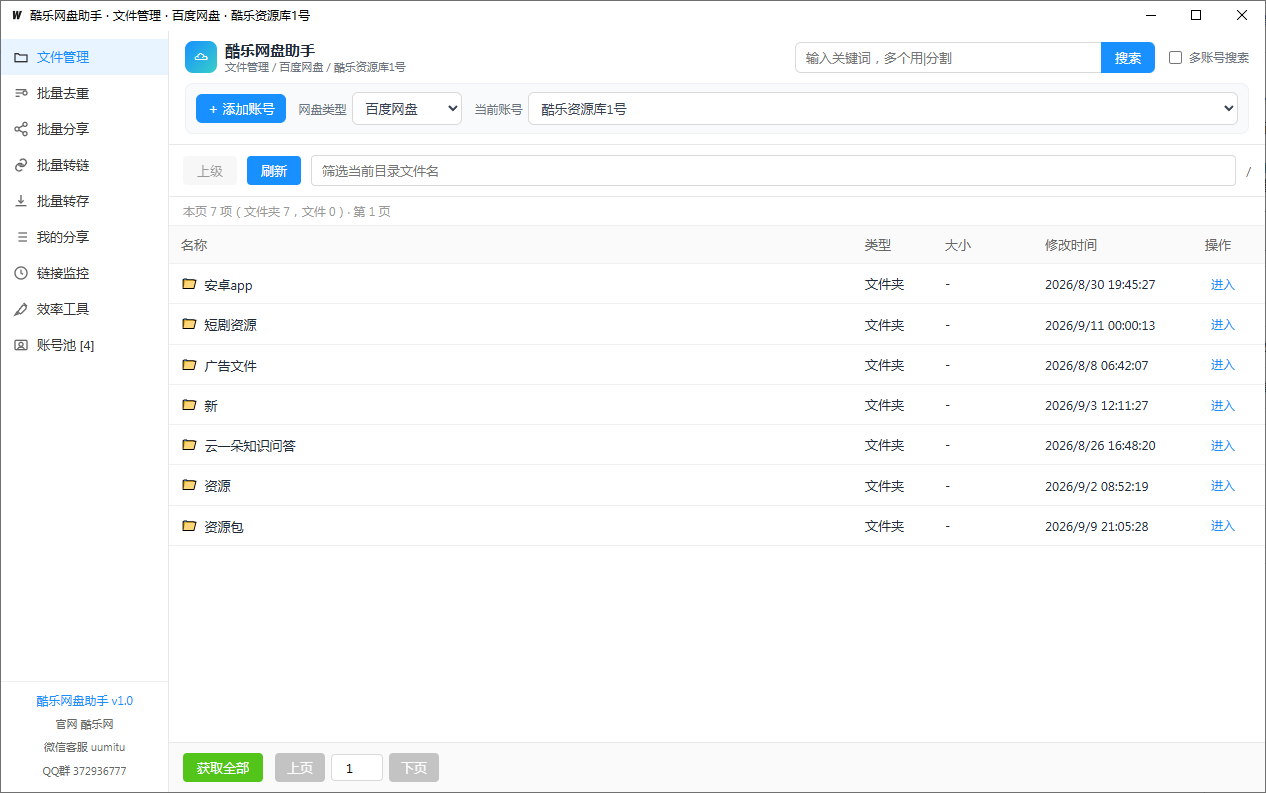
Task: Click the folder icon of 新
Action: [189, 405]
